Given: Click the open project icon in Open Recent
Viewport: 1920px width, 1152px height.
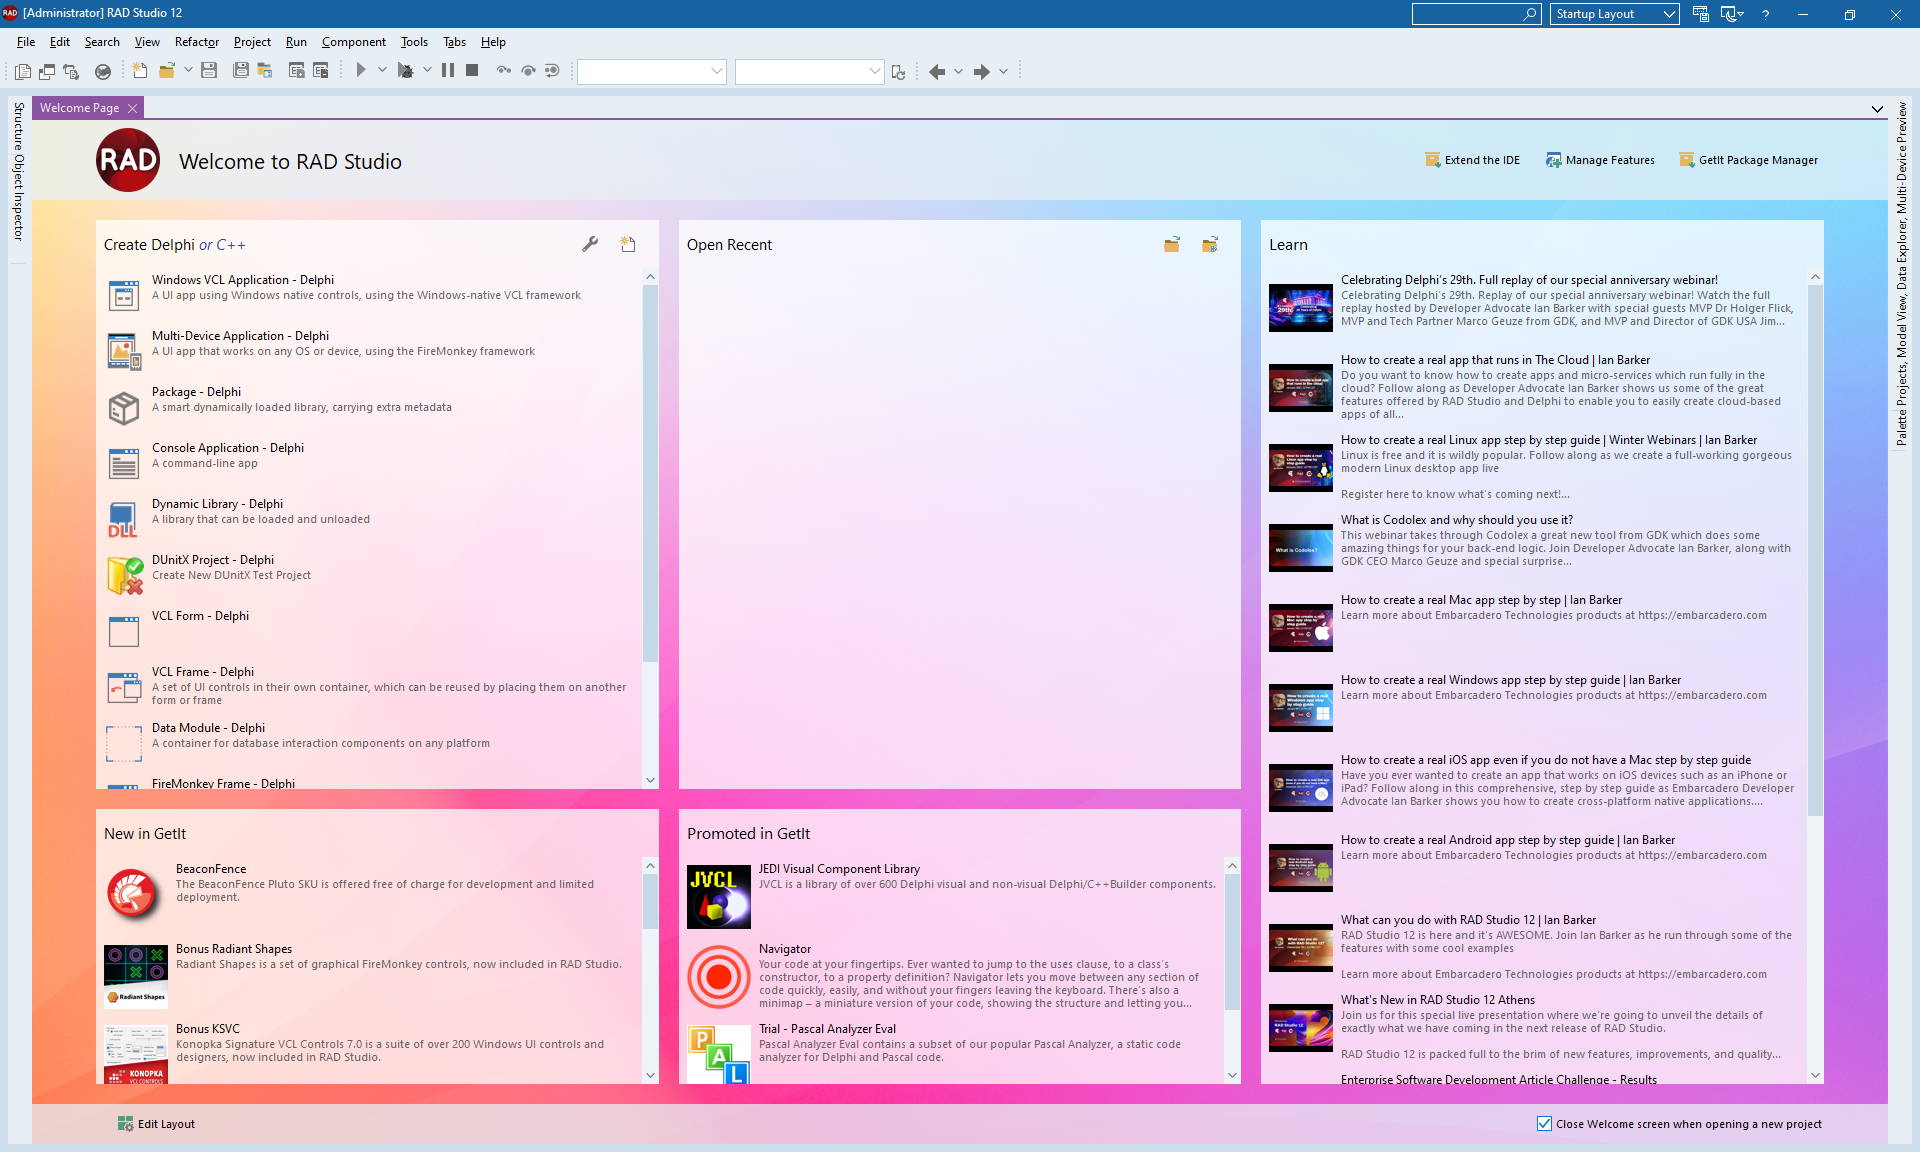Looking at the screenshot, I should 1210,244.
